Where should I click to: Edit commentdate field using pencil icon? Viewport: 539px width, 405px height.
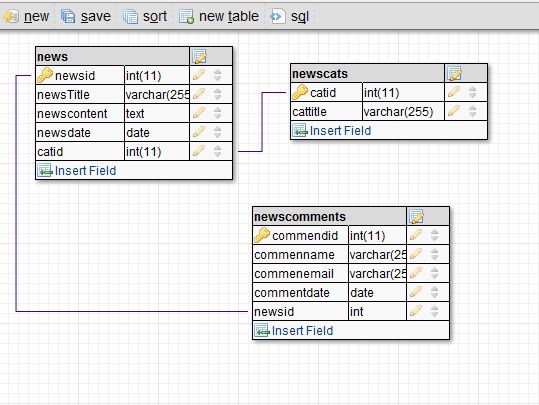tap(416, 292)
